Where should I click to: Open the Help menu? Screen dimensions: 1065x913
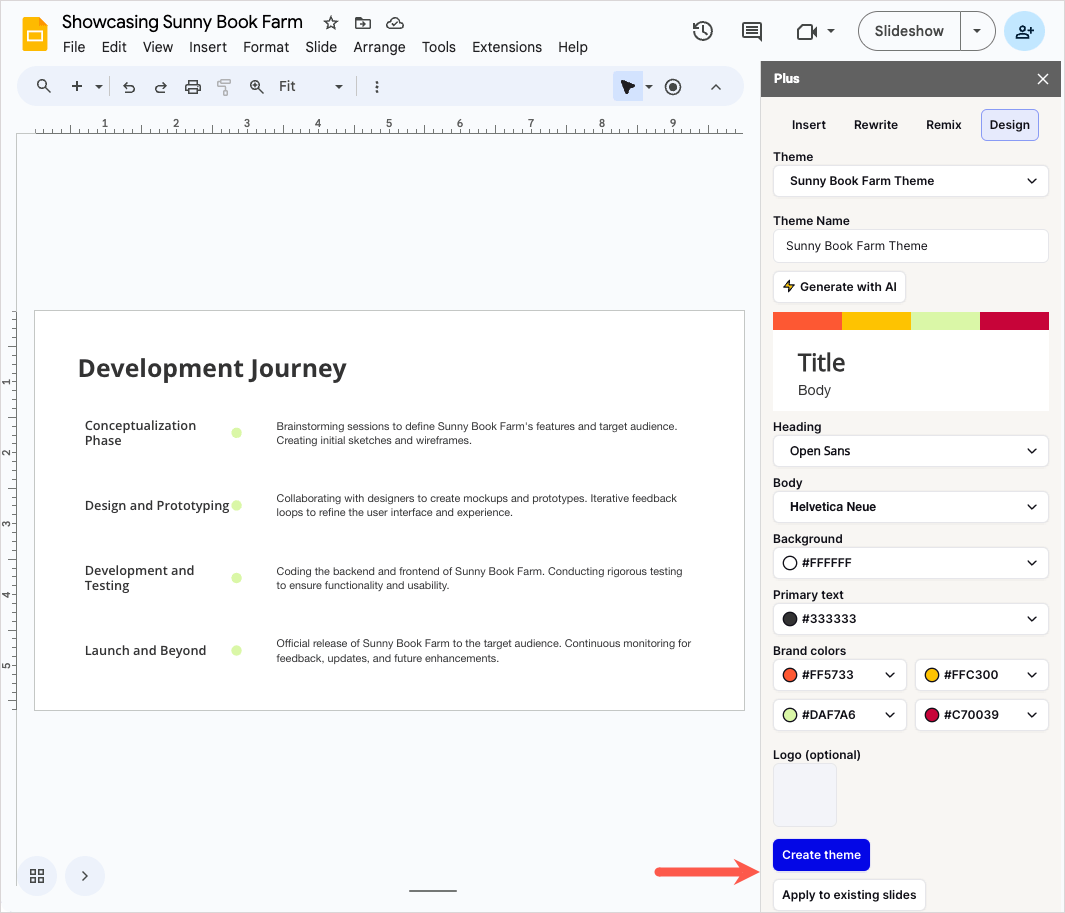pos(573,47)
